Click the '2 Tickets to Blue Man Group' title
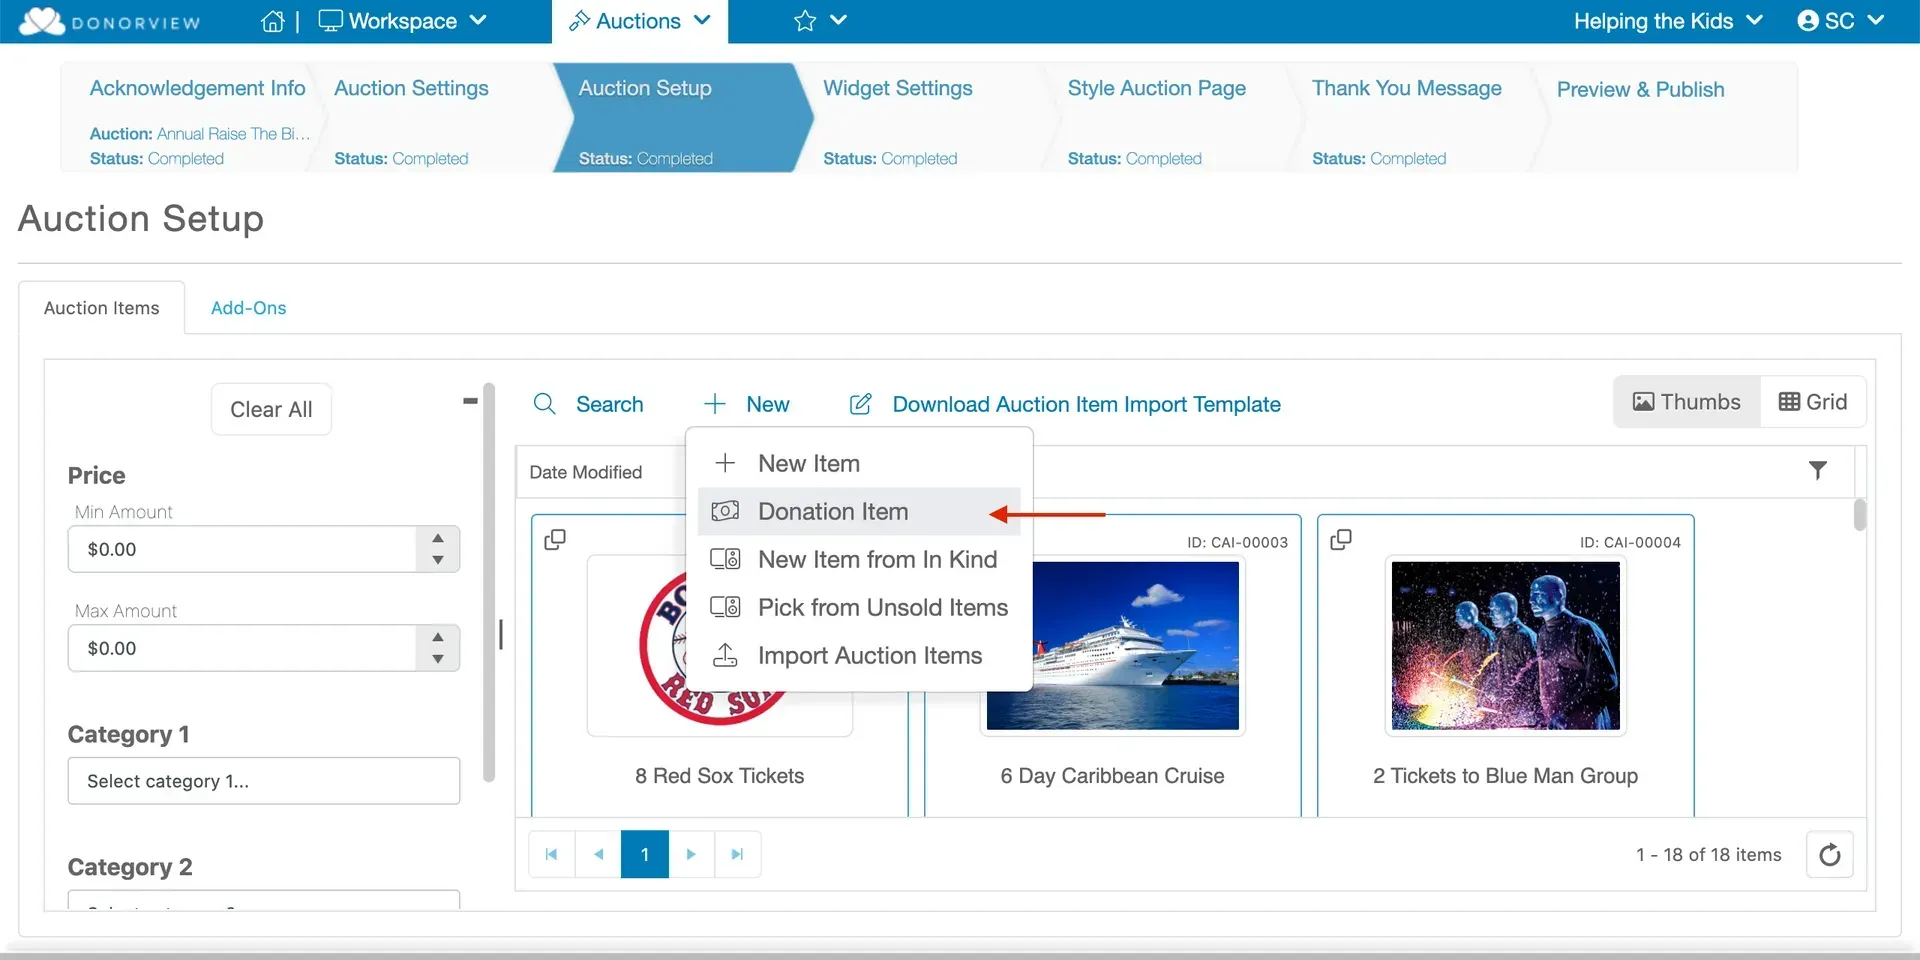The height and width of the screenshot is (960, 1920). pyautogui.click(x=1506, y=776)
